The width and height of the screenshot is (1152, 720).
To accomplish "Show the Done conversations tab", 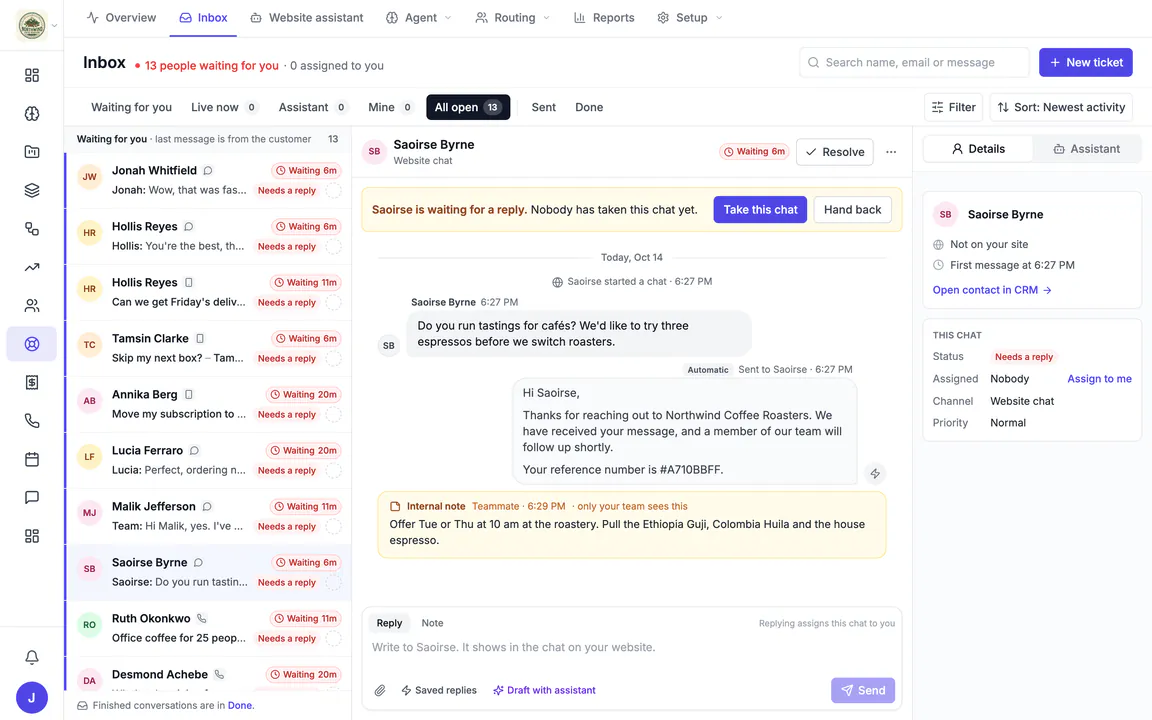I will point(588,107).
